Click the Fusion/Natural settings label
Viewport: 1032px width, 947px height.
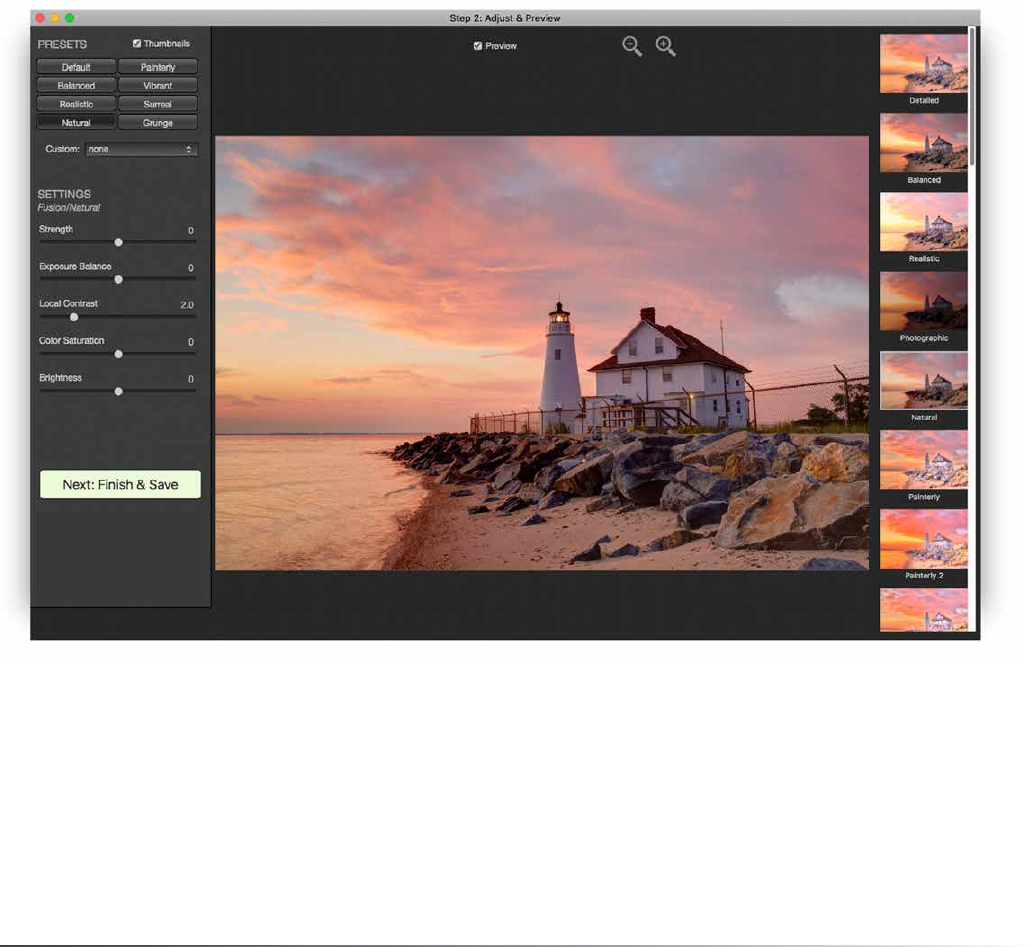point(68,208)
